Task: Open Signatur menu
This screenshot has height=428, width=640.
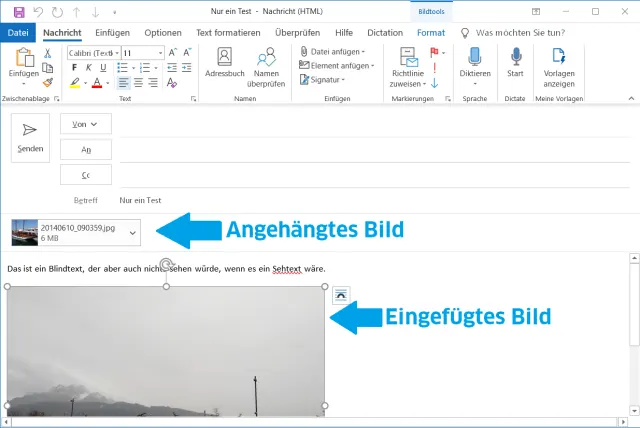Action: click(x=322, y=80)
